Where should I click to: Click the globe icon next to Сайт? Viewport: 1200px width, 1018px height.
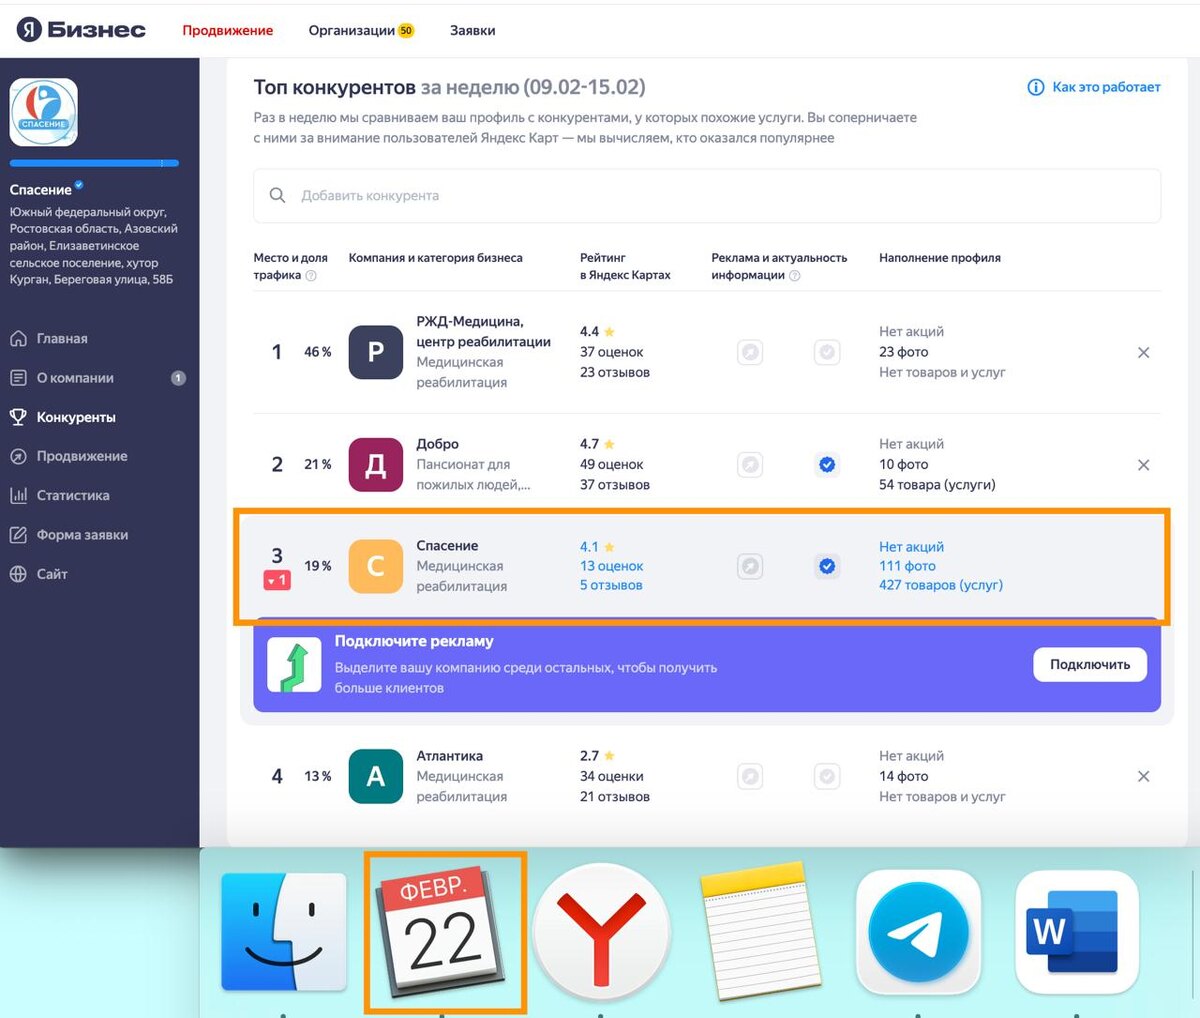click(x=18, y=574)
